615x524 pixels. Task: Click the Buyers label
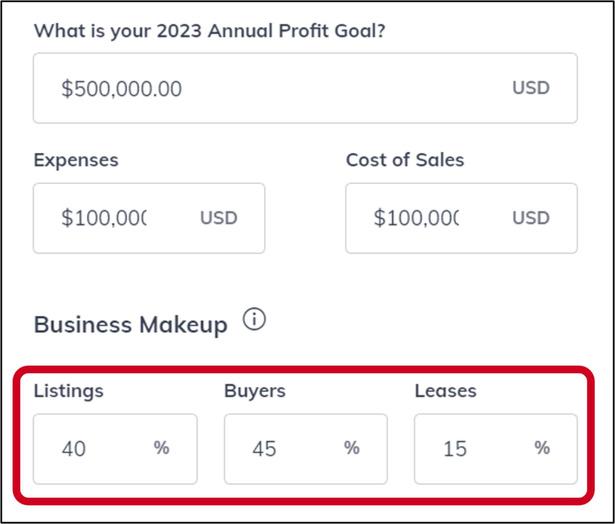255,391
